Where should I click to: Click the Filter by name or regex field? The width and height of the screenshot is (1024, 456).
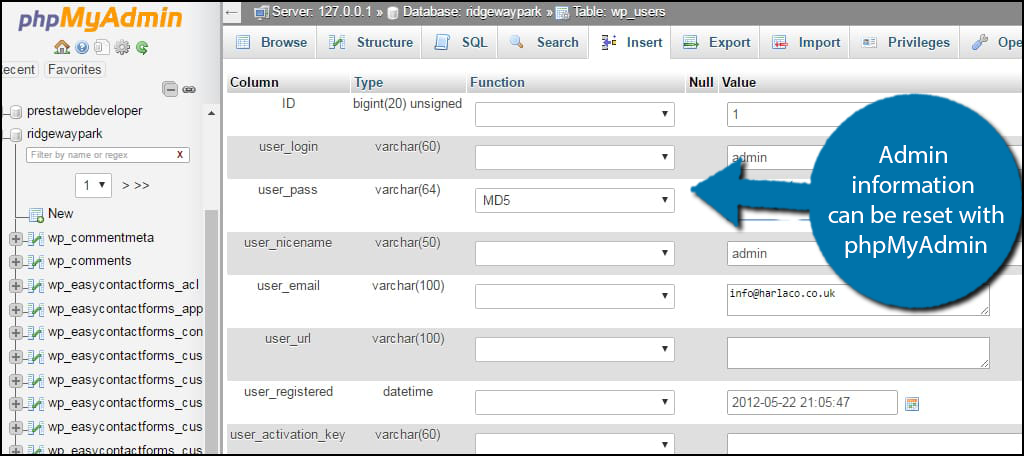[x=100, y=155]
